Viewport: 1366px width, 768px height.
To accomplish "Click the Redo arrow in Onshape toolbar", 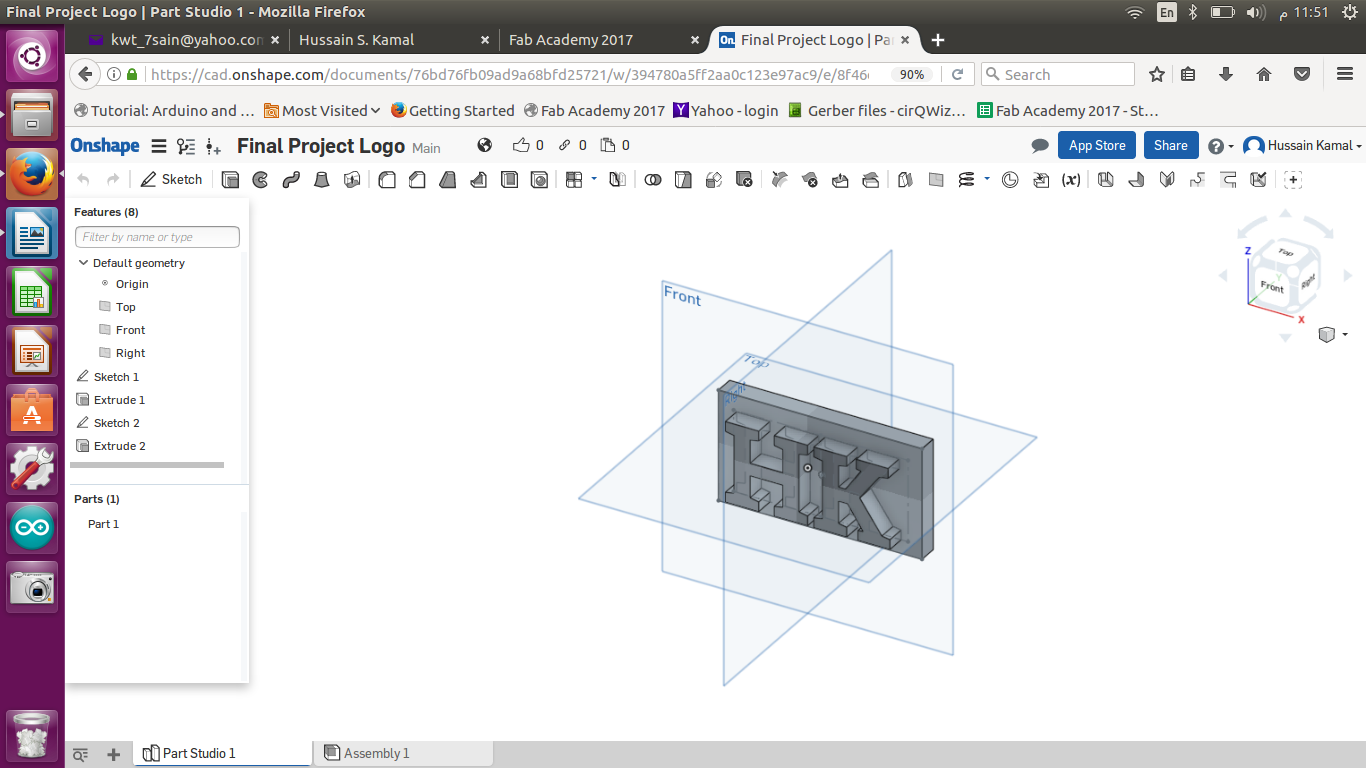I will click(x=113, y=180).
